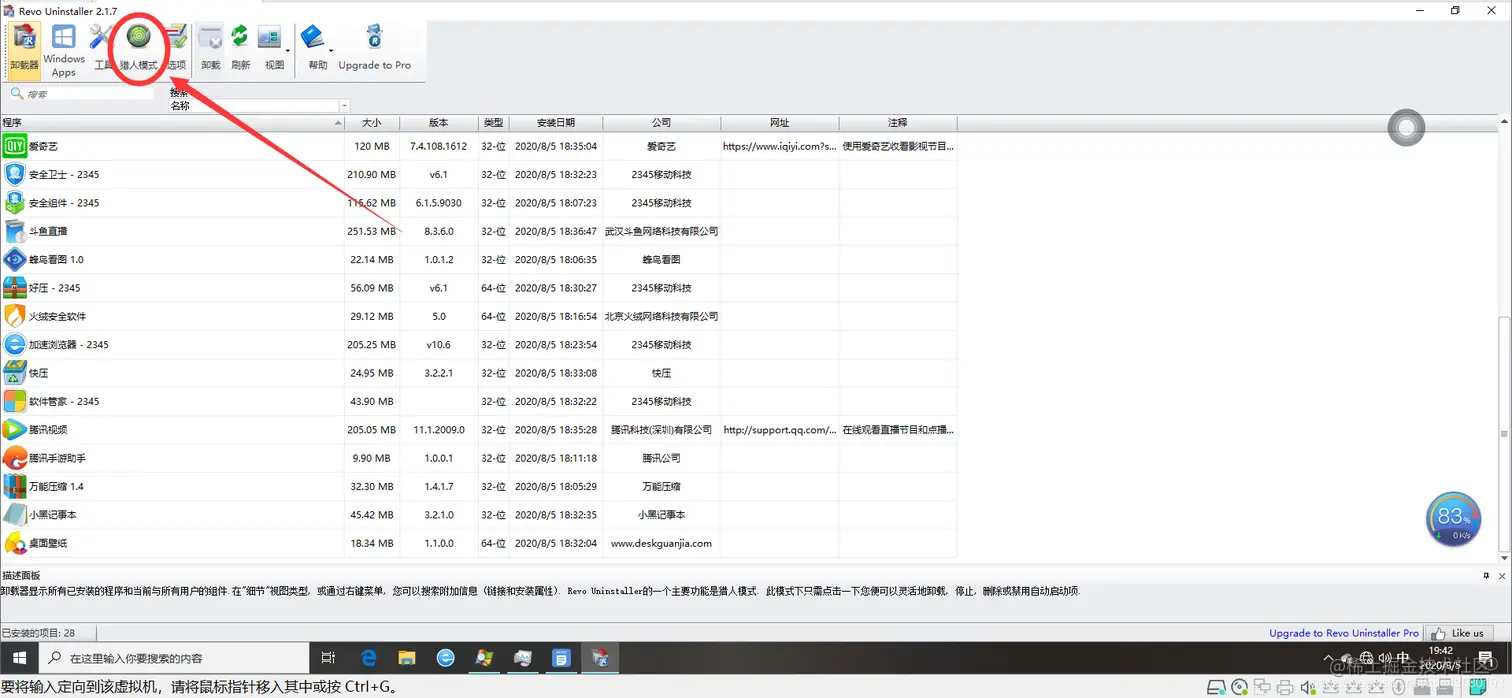Select the 腾讯视频 program icon
The image size is (1512, 698).
pos(14,430)
